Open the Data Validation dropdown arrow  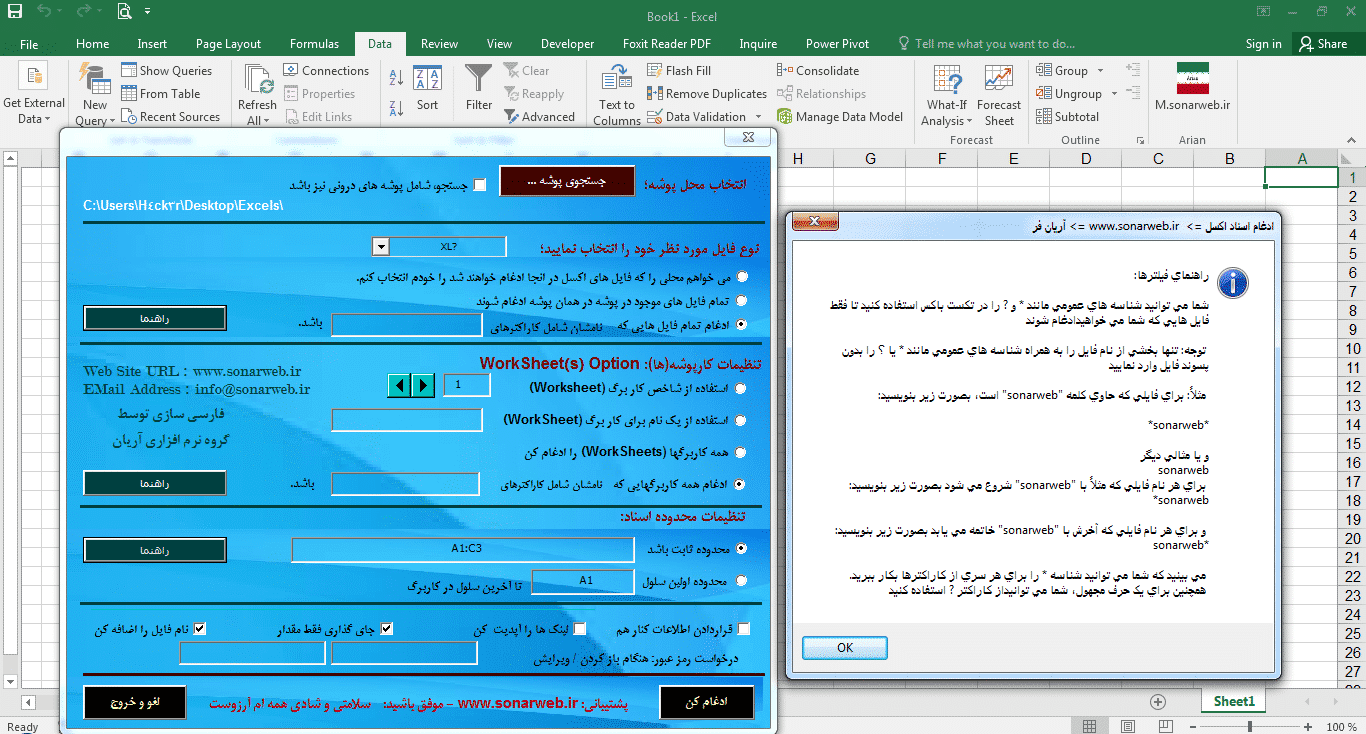coord(758,116)
